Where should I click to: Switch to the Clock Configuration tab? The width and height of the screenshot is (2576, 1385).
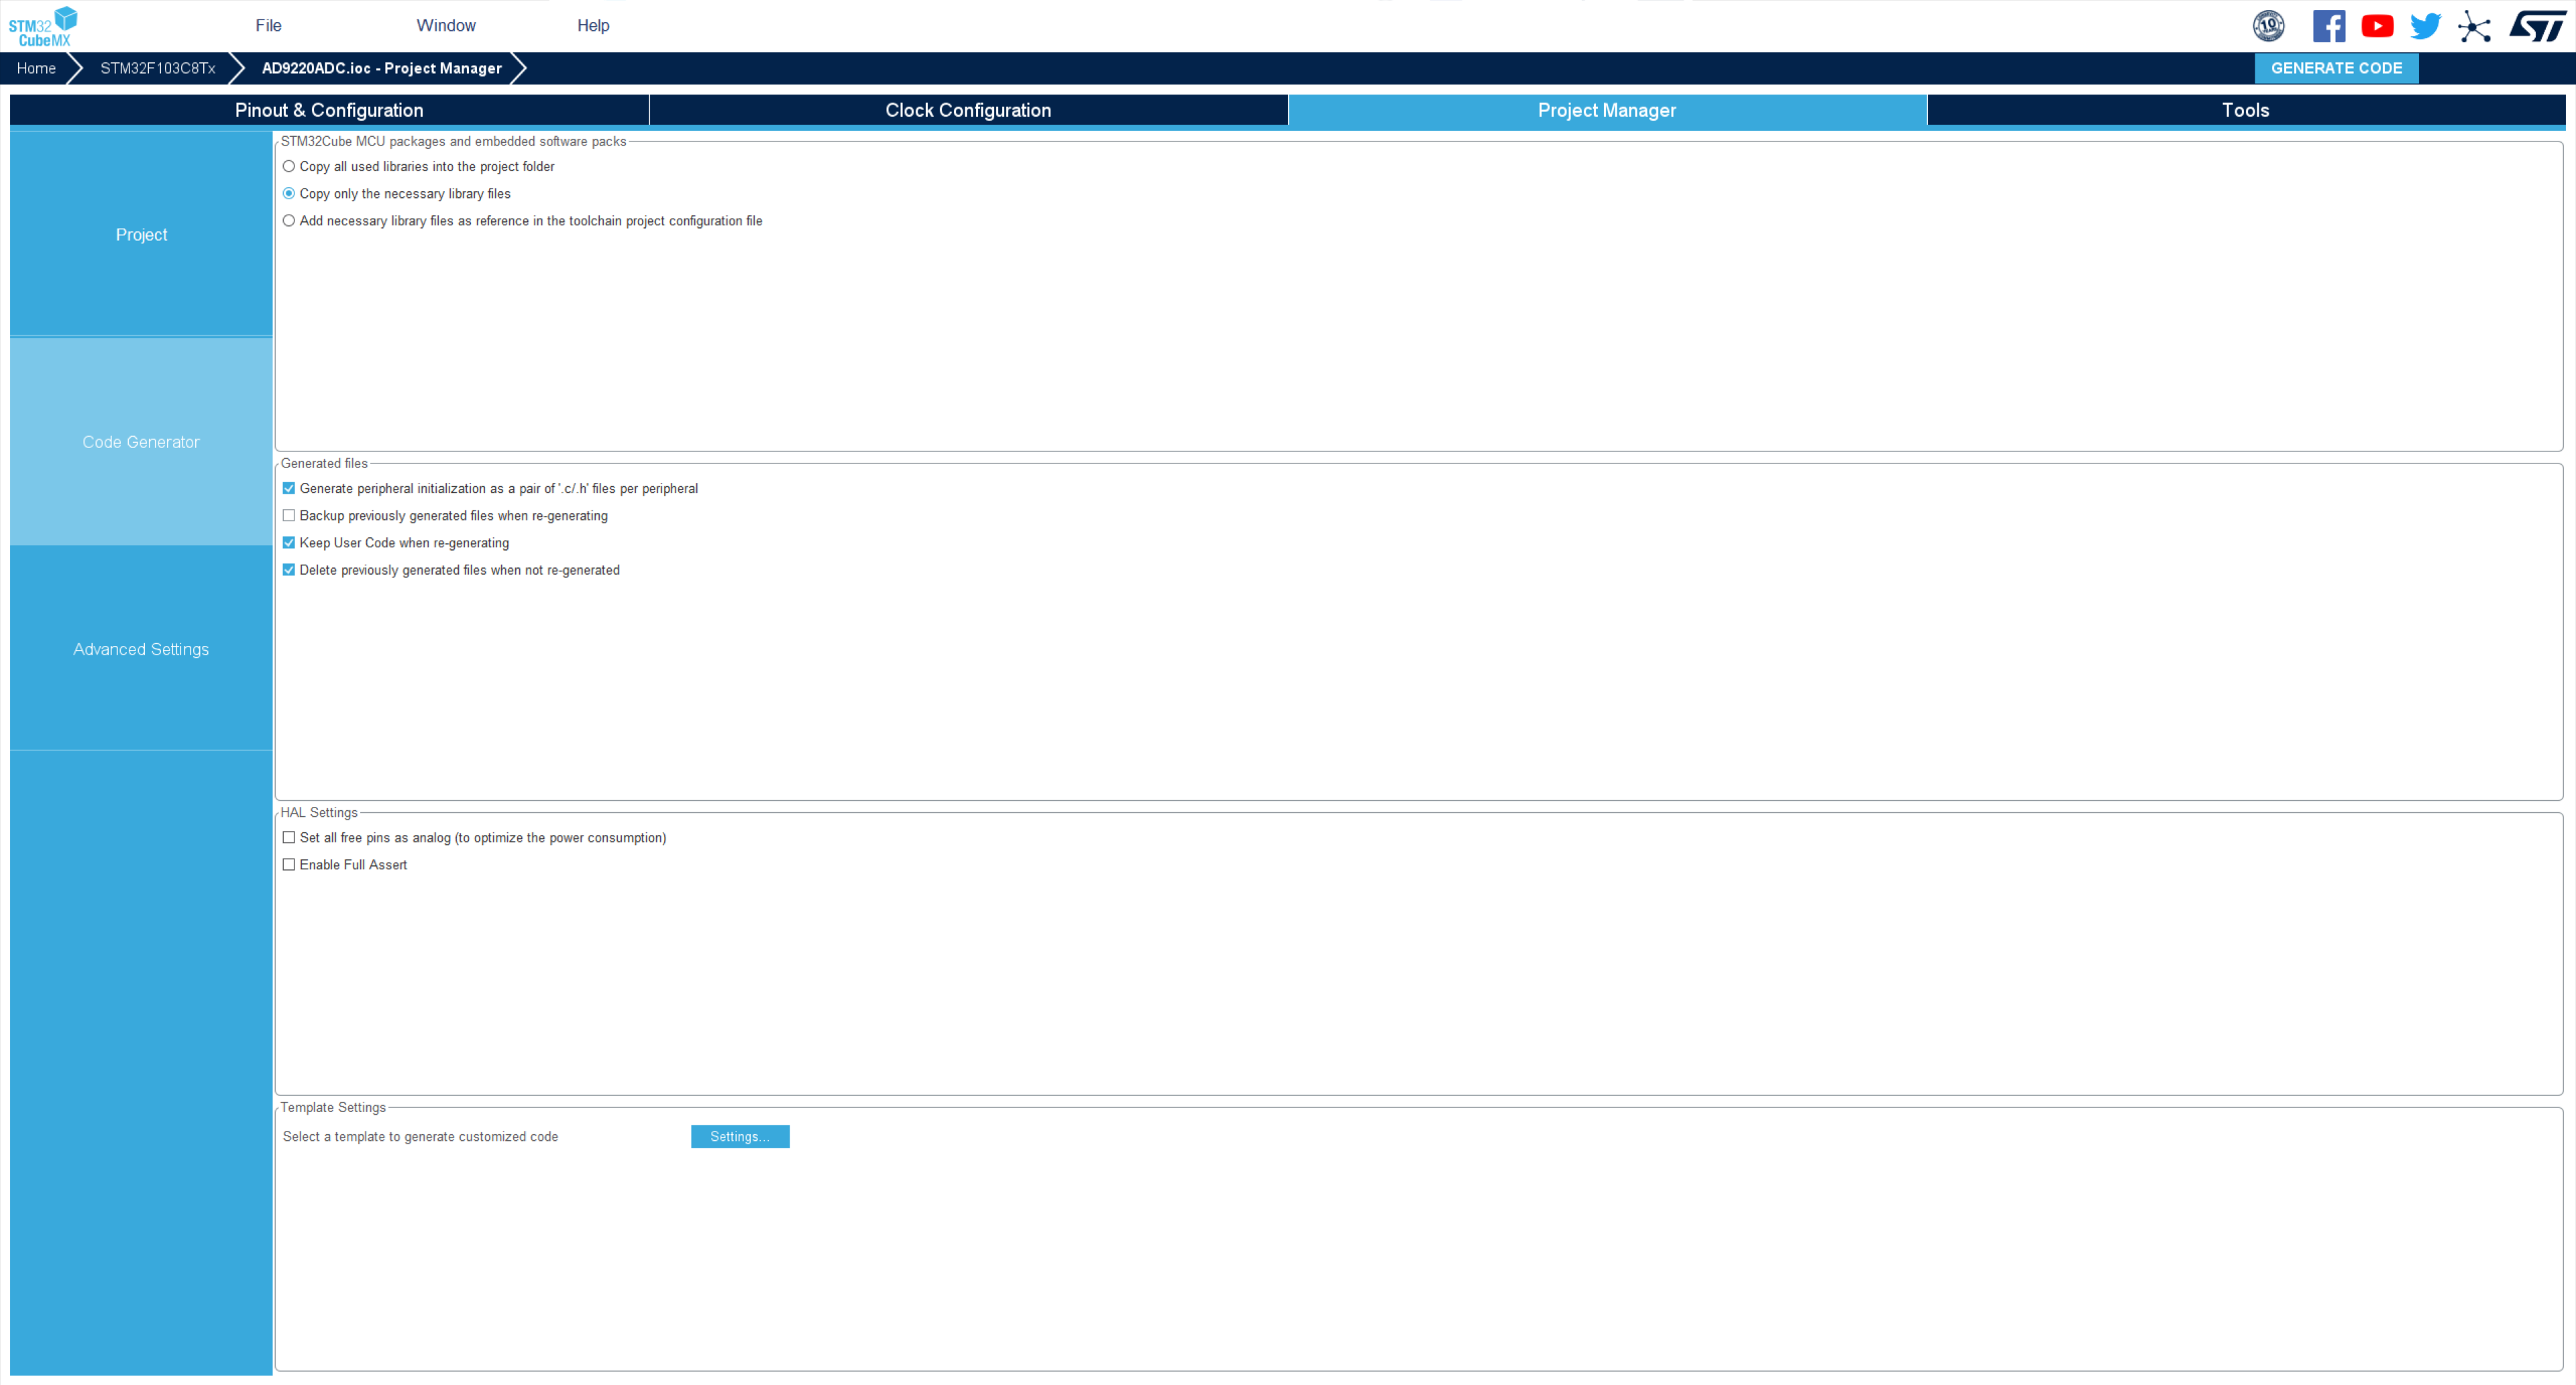968,110
